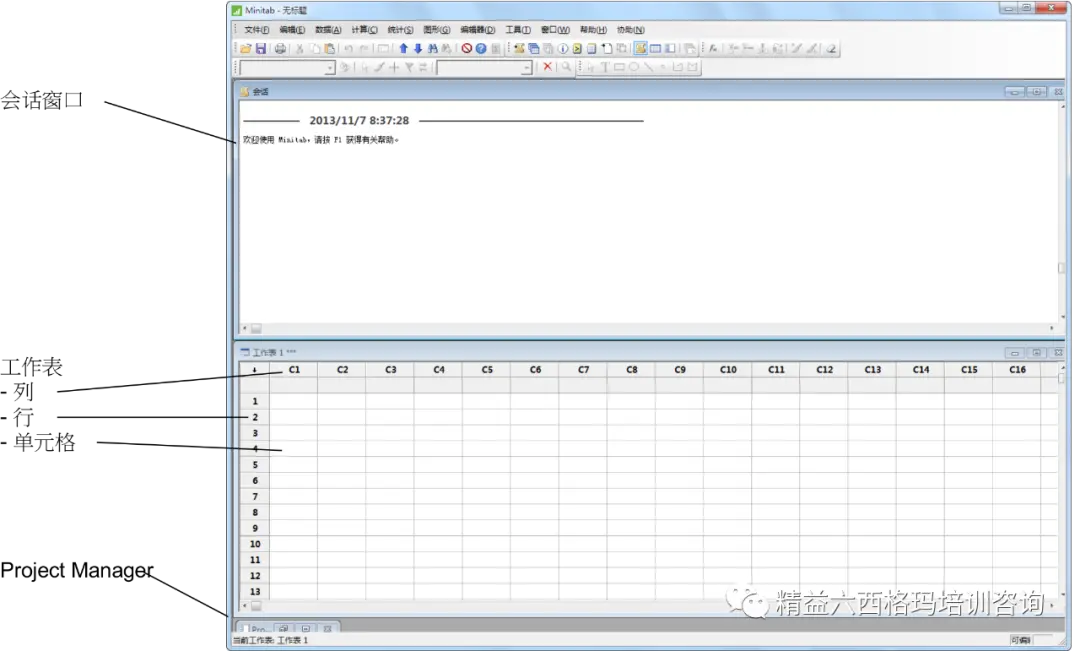This screenshot has height=651, width=1080.
Task: Click the Undo arrow icon
Action: pyautogui.click(x=349, y=48)
